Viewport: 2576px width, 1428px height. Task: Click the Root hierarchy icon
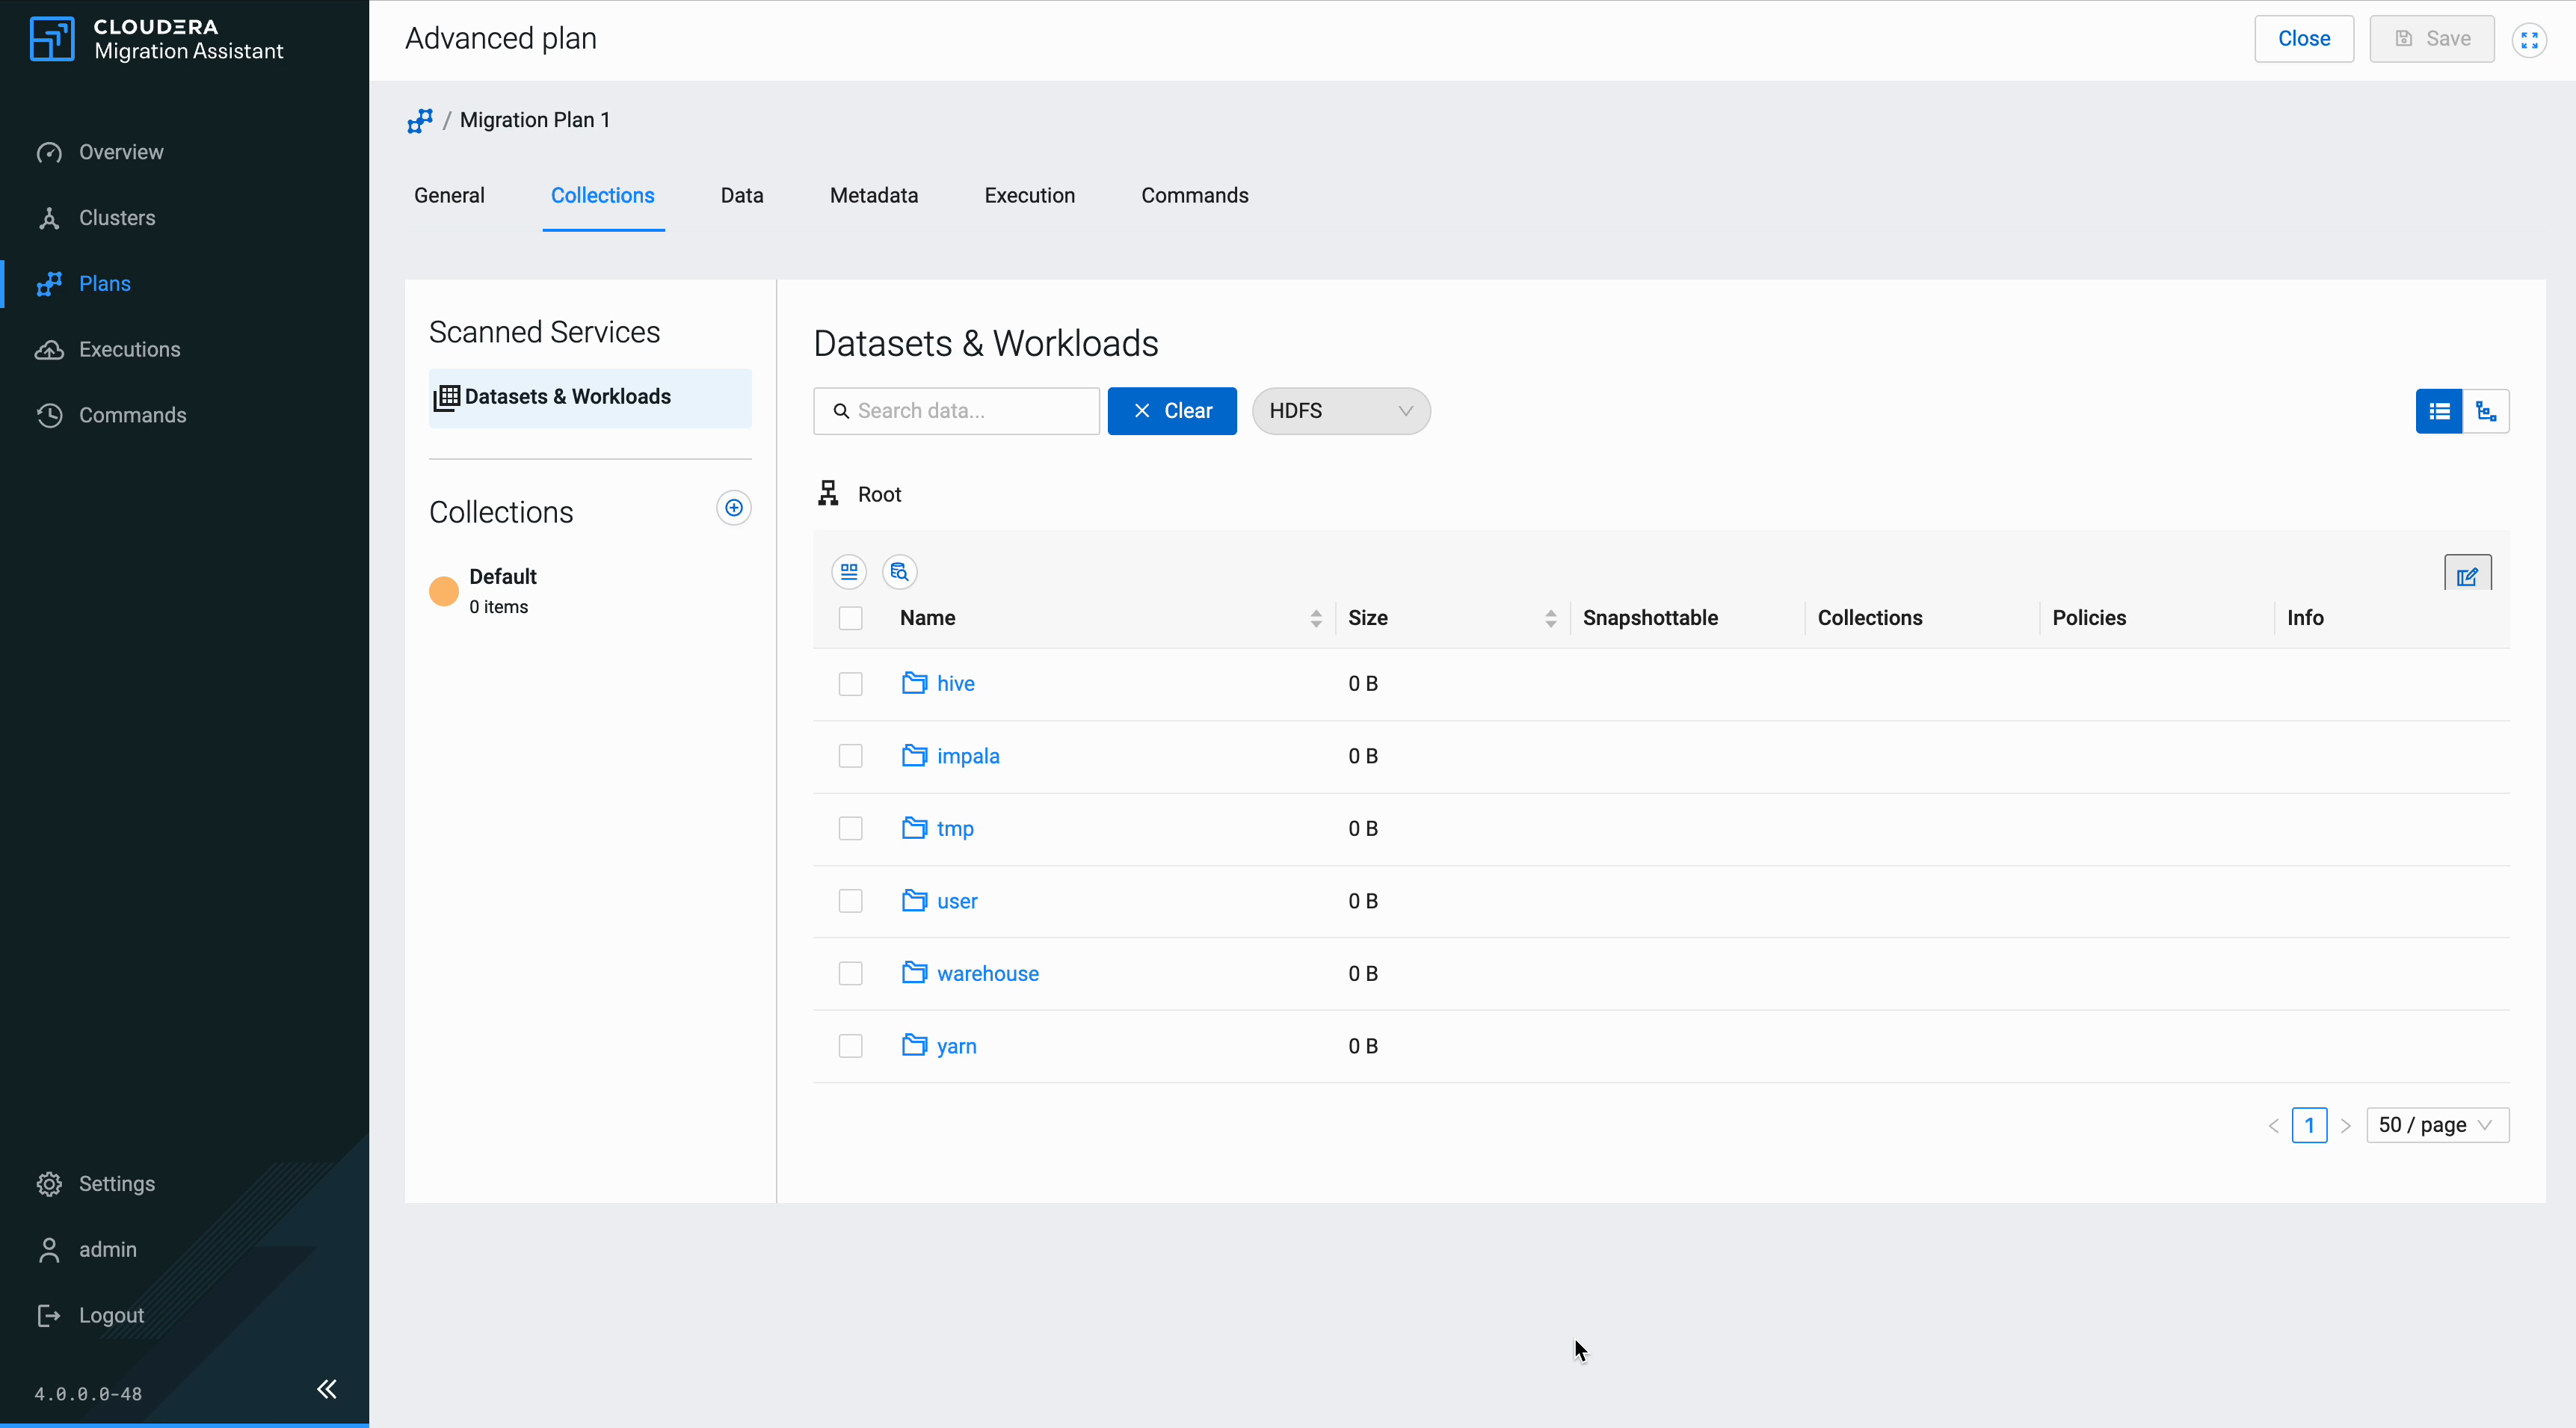828,494
